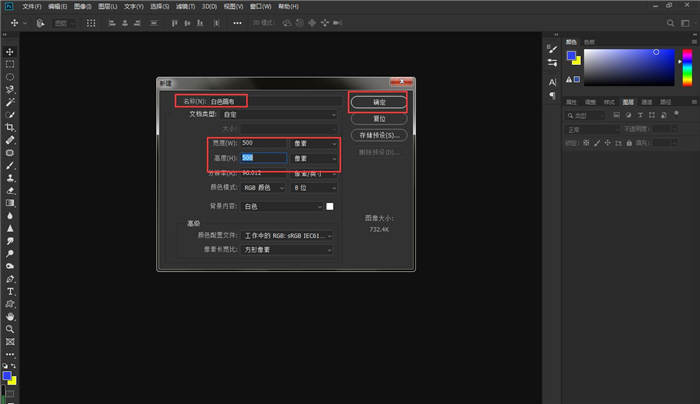Select the Move tool in the toolbar
The image size is (700, 404).
(10, 51)
